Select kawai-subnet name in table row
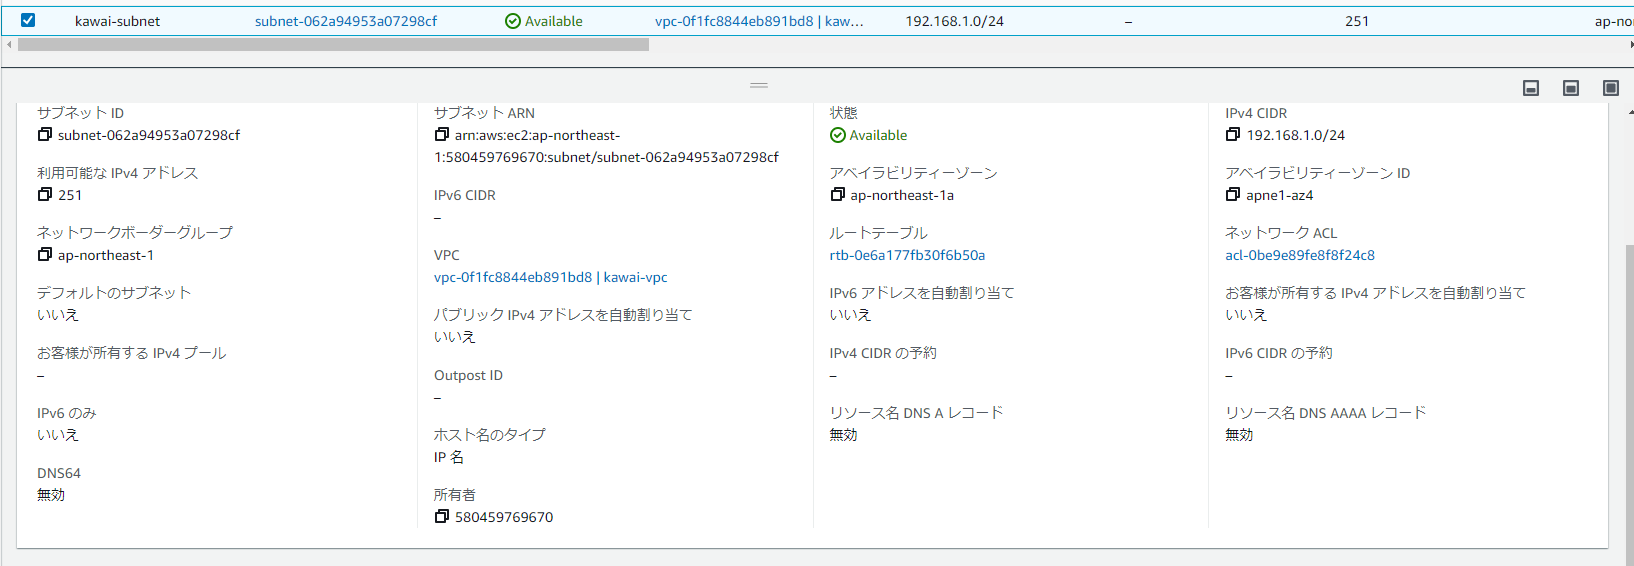 click(117, 21)
